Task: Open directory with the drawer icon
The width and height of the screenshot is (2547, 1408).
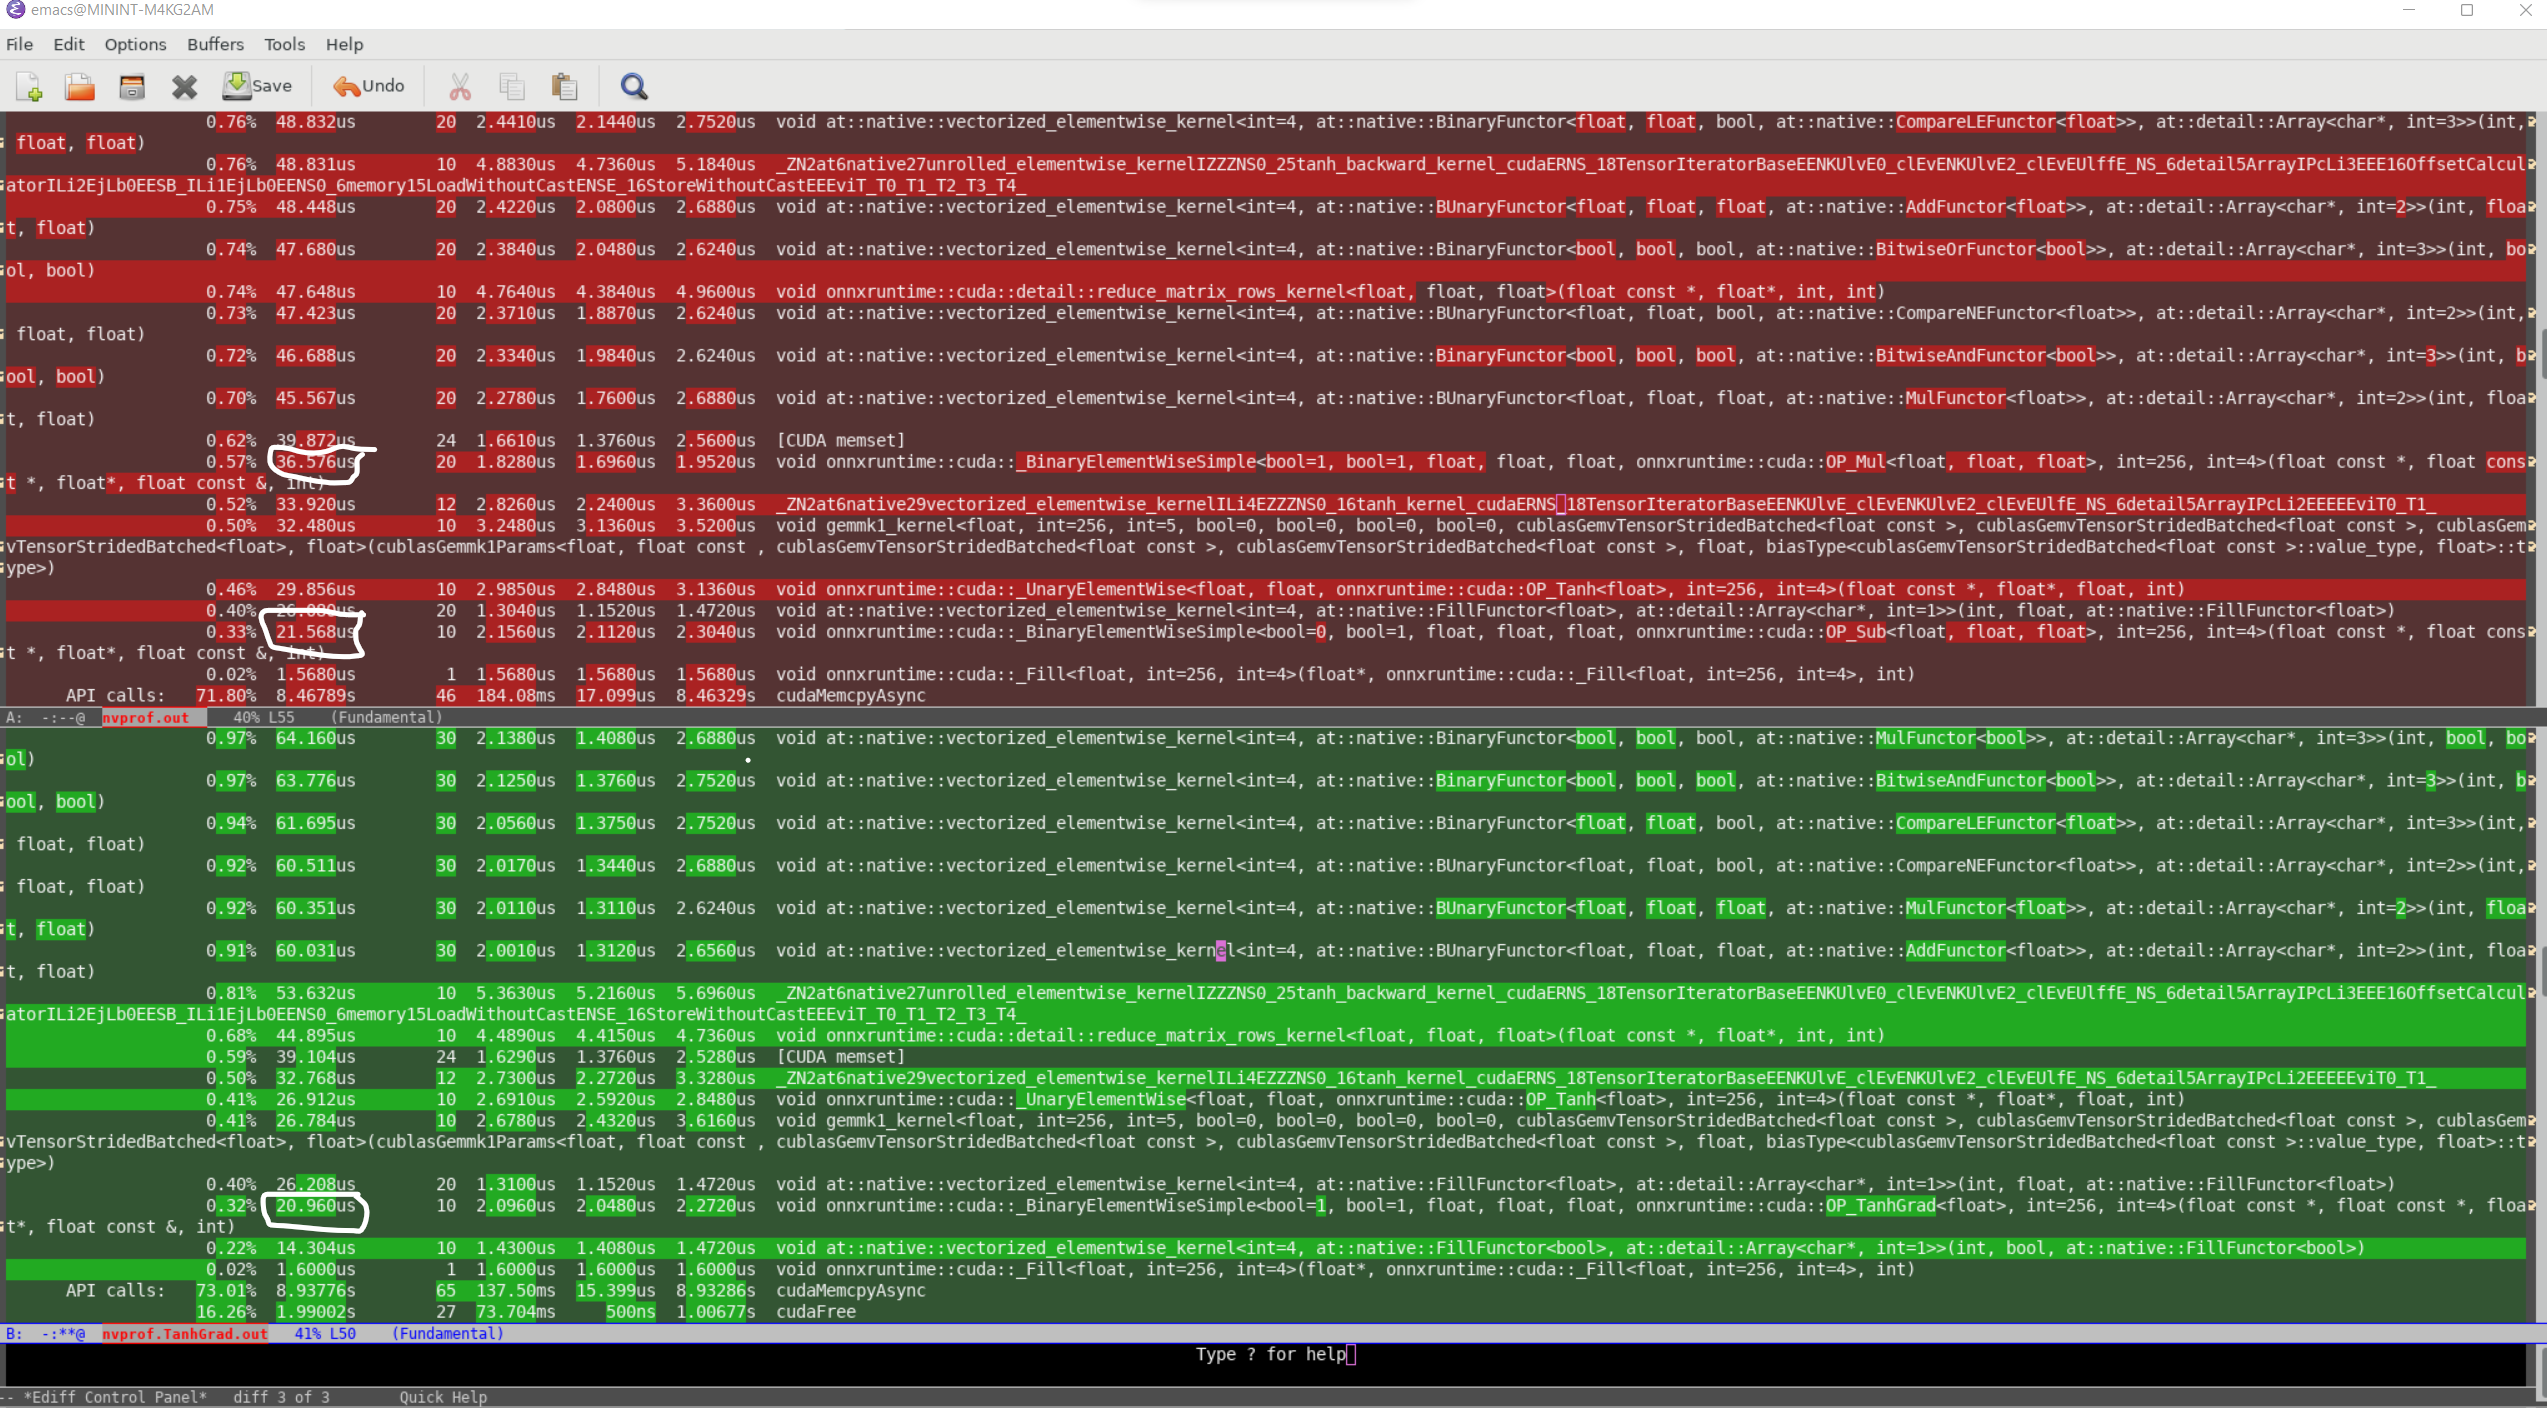Action: tap(132, 87)
